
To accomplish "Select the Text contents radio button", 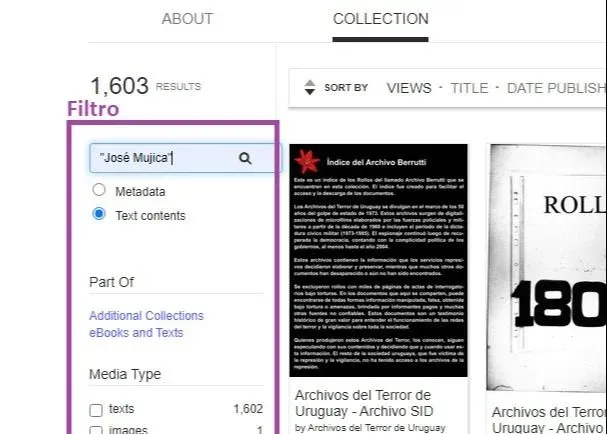I will point(98,214).
